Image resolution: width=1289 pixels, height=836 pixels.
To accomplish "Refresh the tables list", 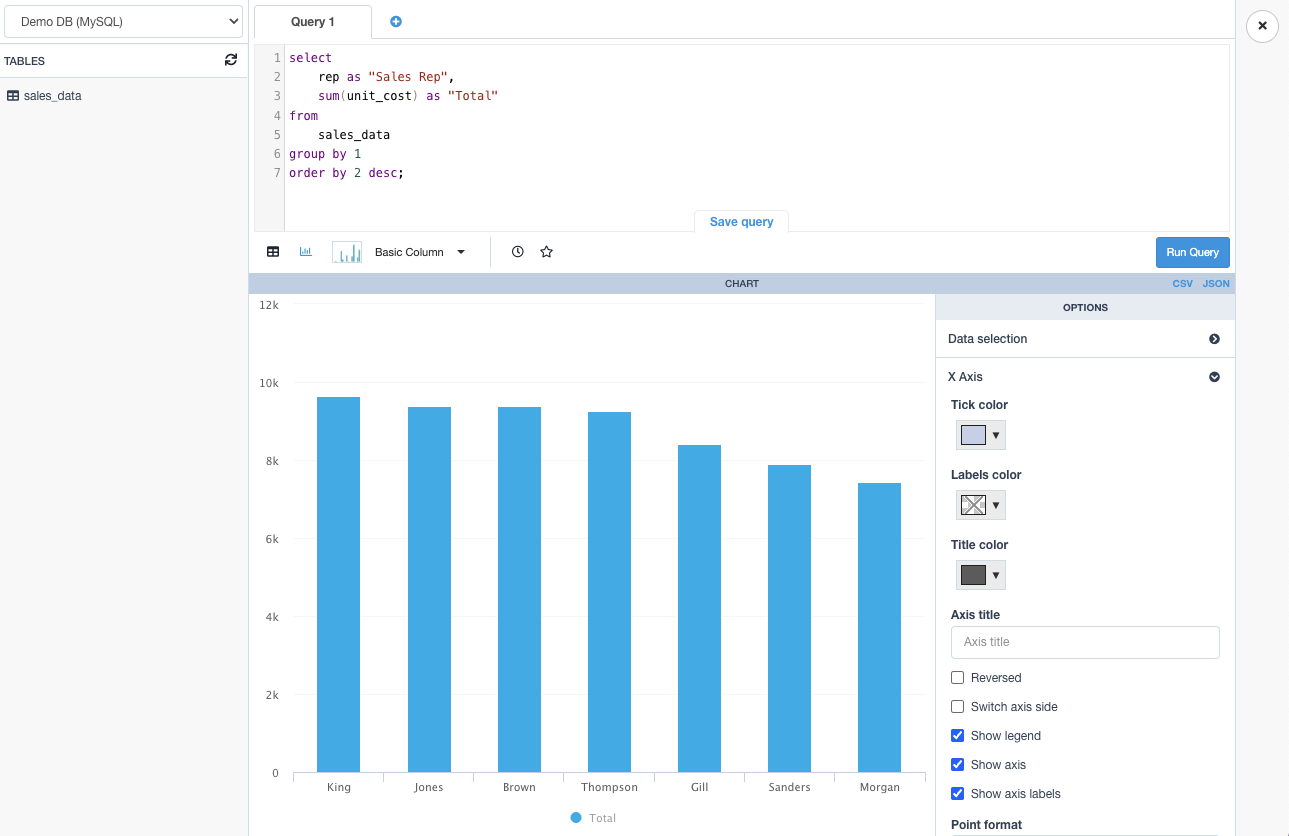I will 231,60.
